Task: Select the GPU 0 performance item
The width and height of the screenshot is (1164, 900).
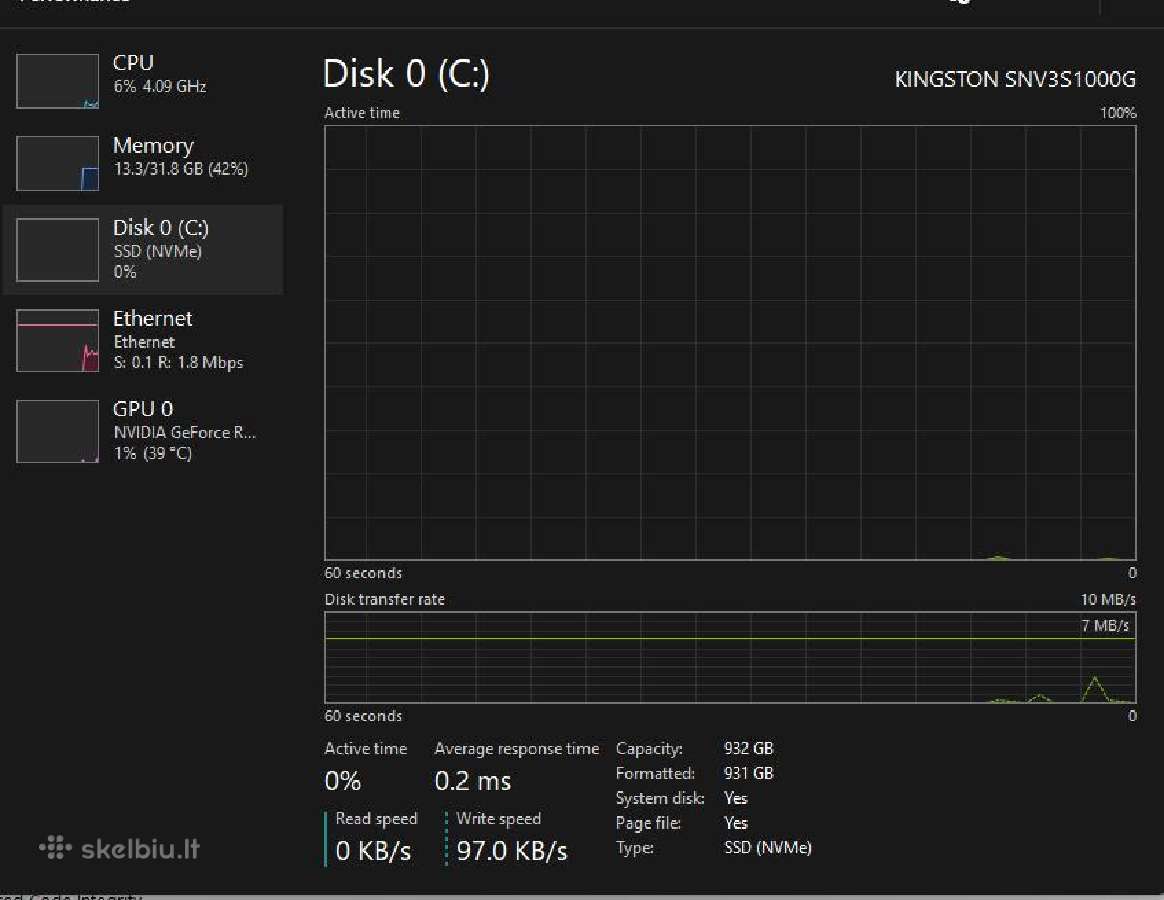Action: tap(143, 431)
